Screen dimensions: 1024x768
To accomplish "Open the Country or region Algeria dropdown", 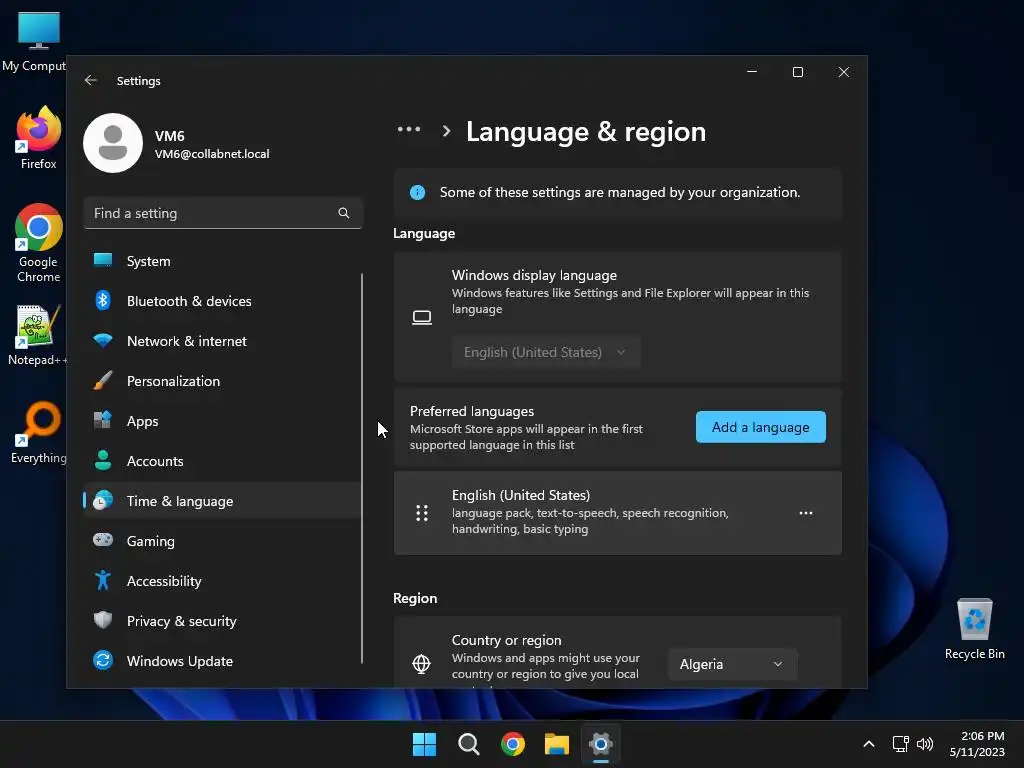I will click(x=733, y=664).
